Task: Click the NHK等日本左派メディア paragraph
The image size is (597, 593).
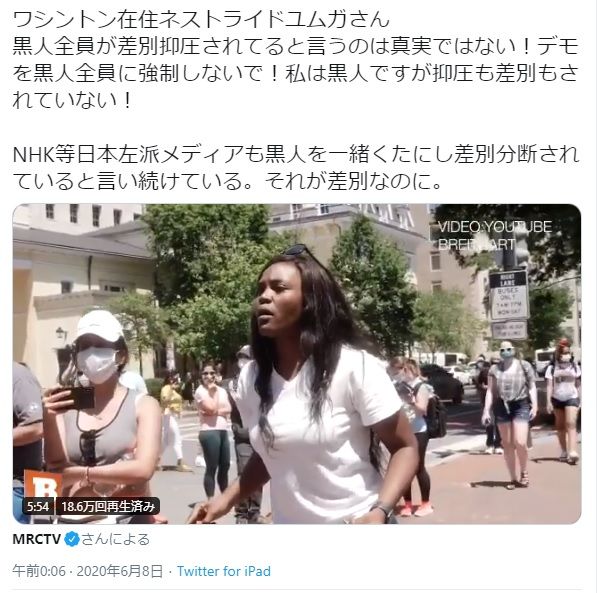Action: click(x=296, y=167)
